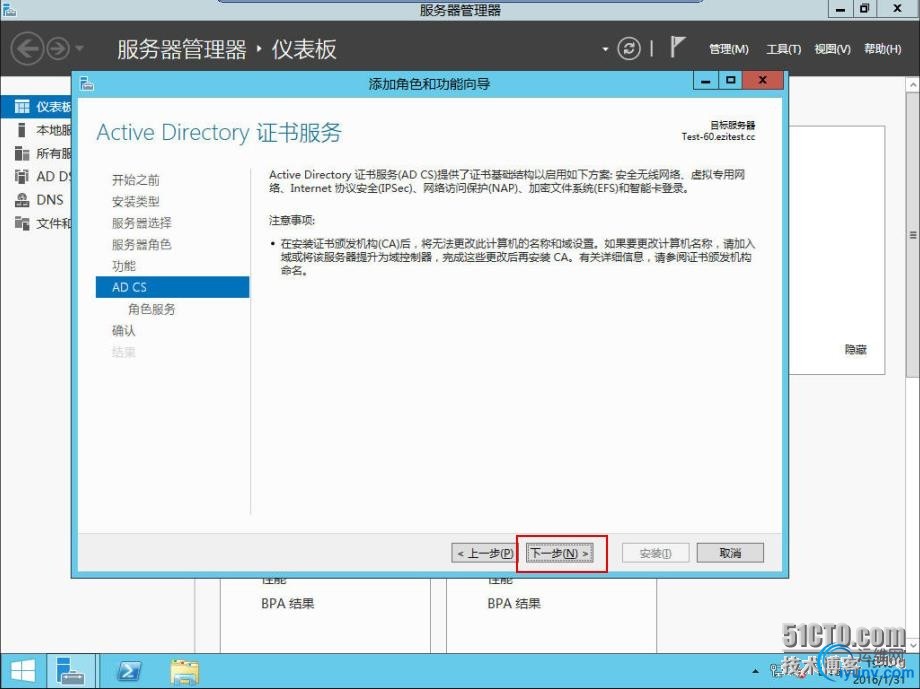
Task: Minimize the add roles wizard
Action: (x=705, y=81)
